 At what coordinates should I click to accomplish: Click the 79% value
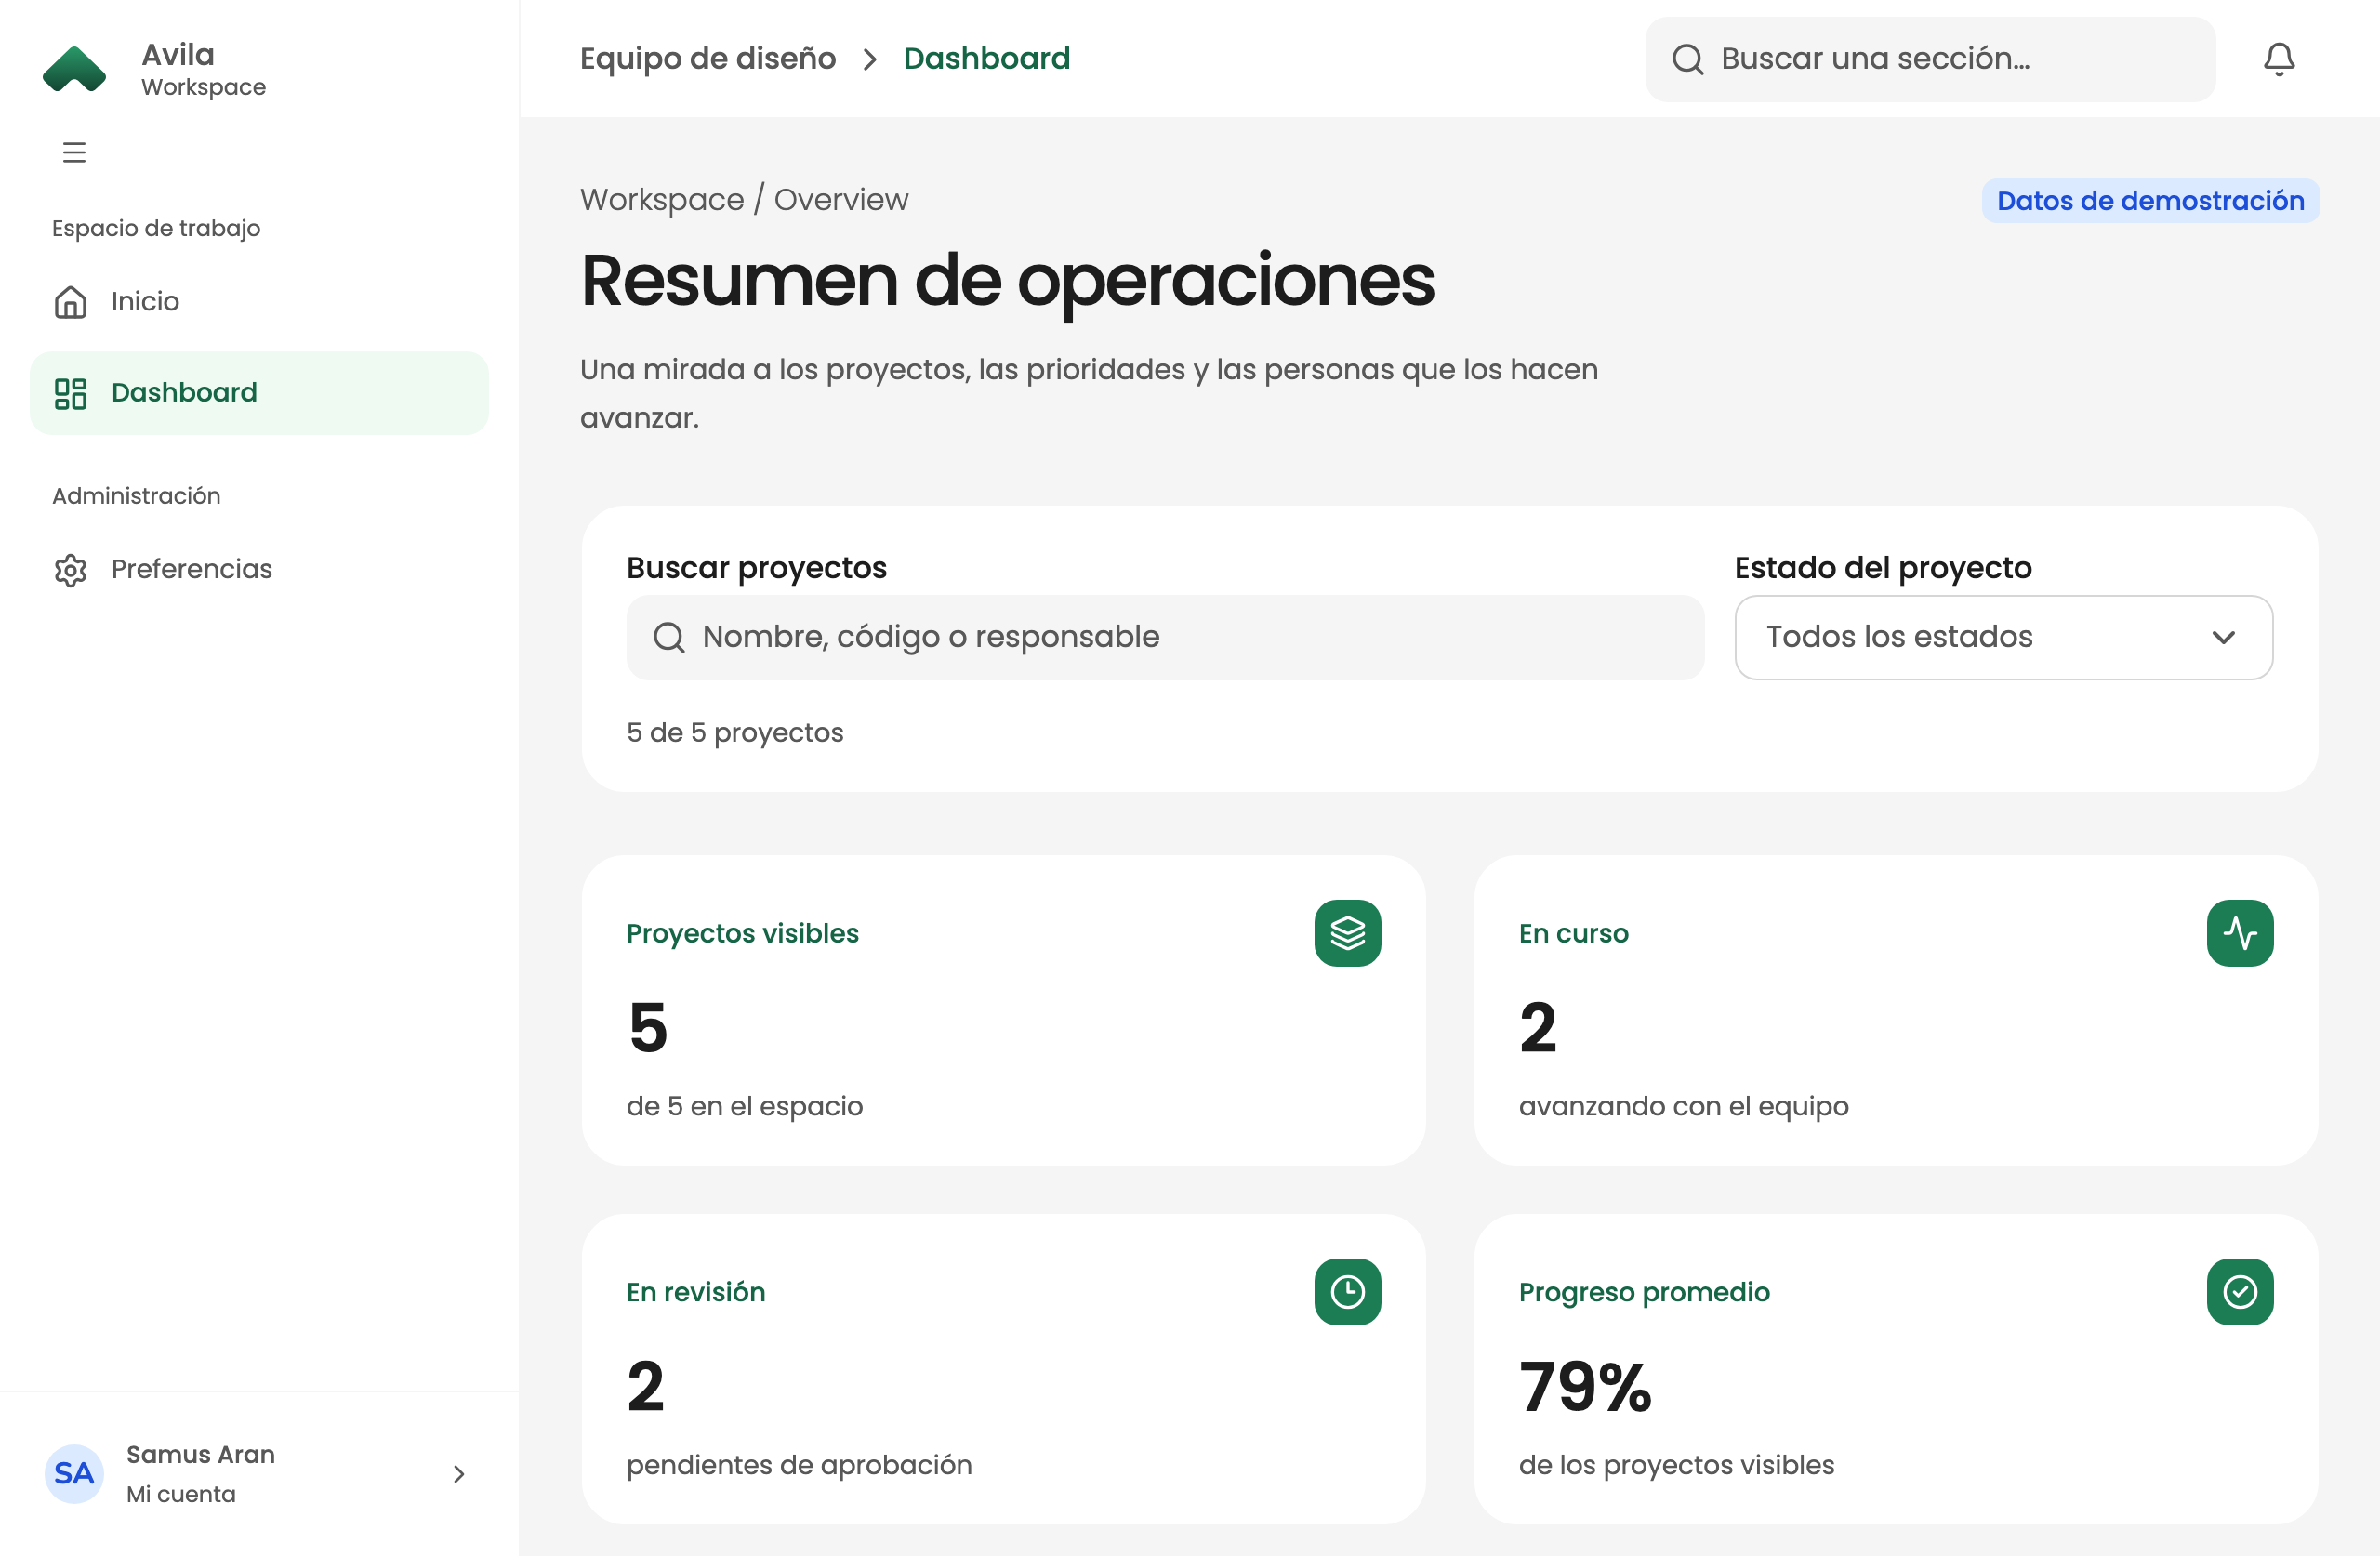(x=1585, y=1386)
